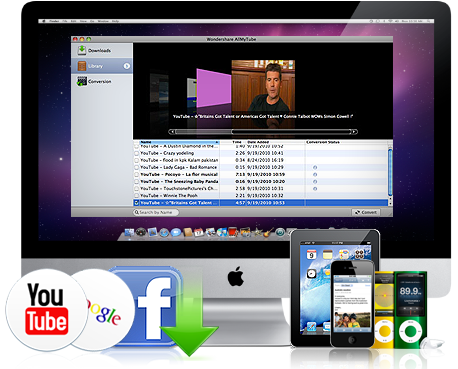
Task: Open the Apple menu in menu bar
Action: click(x=43, y=21)
